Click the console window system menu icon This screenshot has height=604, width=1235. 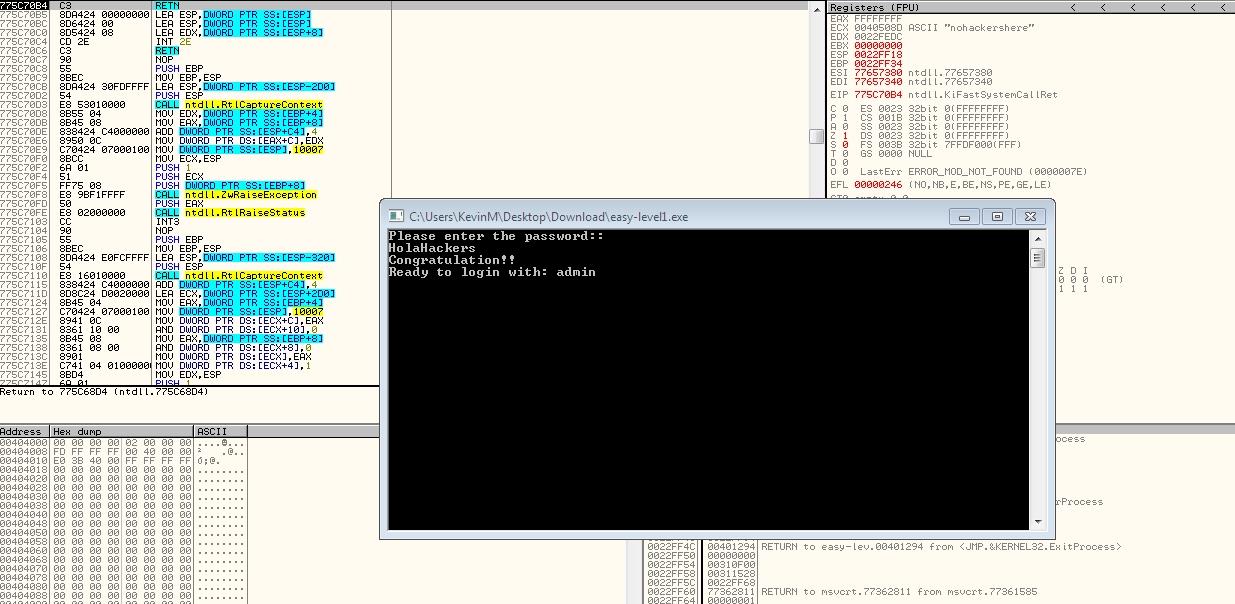[396, 216]
